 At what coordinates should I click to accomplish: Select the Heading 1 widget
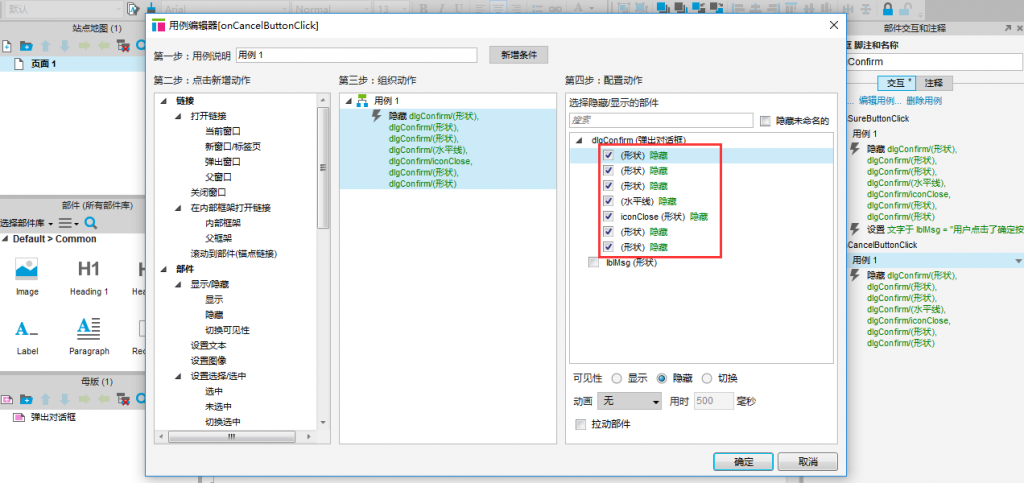pyautogui.click(x=89, y=277)
